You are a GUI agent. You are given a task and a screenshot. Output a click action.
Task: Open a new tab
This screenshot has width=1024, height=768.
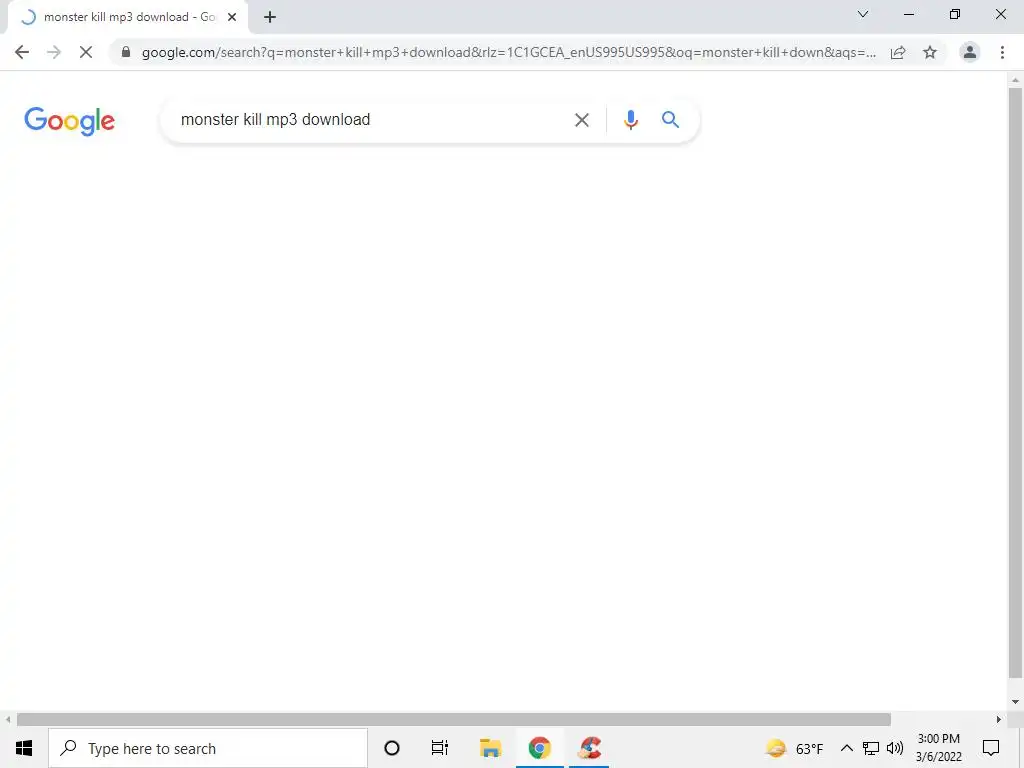[x=270, y=17]
